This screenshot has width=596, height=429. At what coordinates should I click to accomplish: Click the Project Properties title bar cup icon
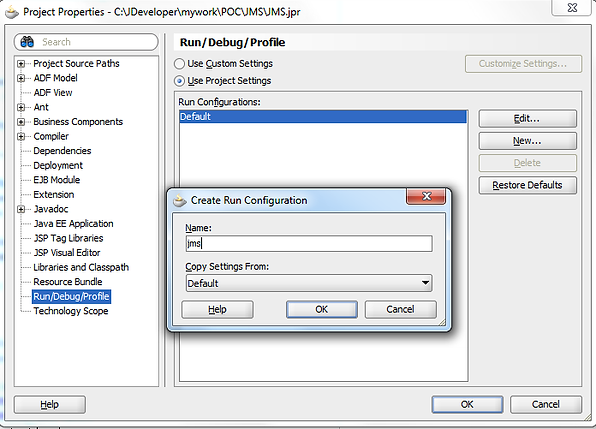pyautogui.click(x=12, y=12)
